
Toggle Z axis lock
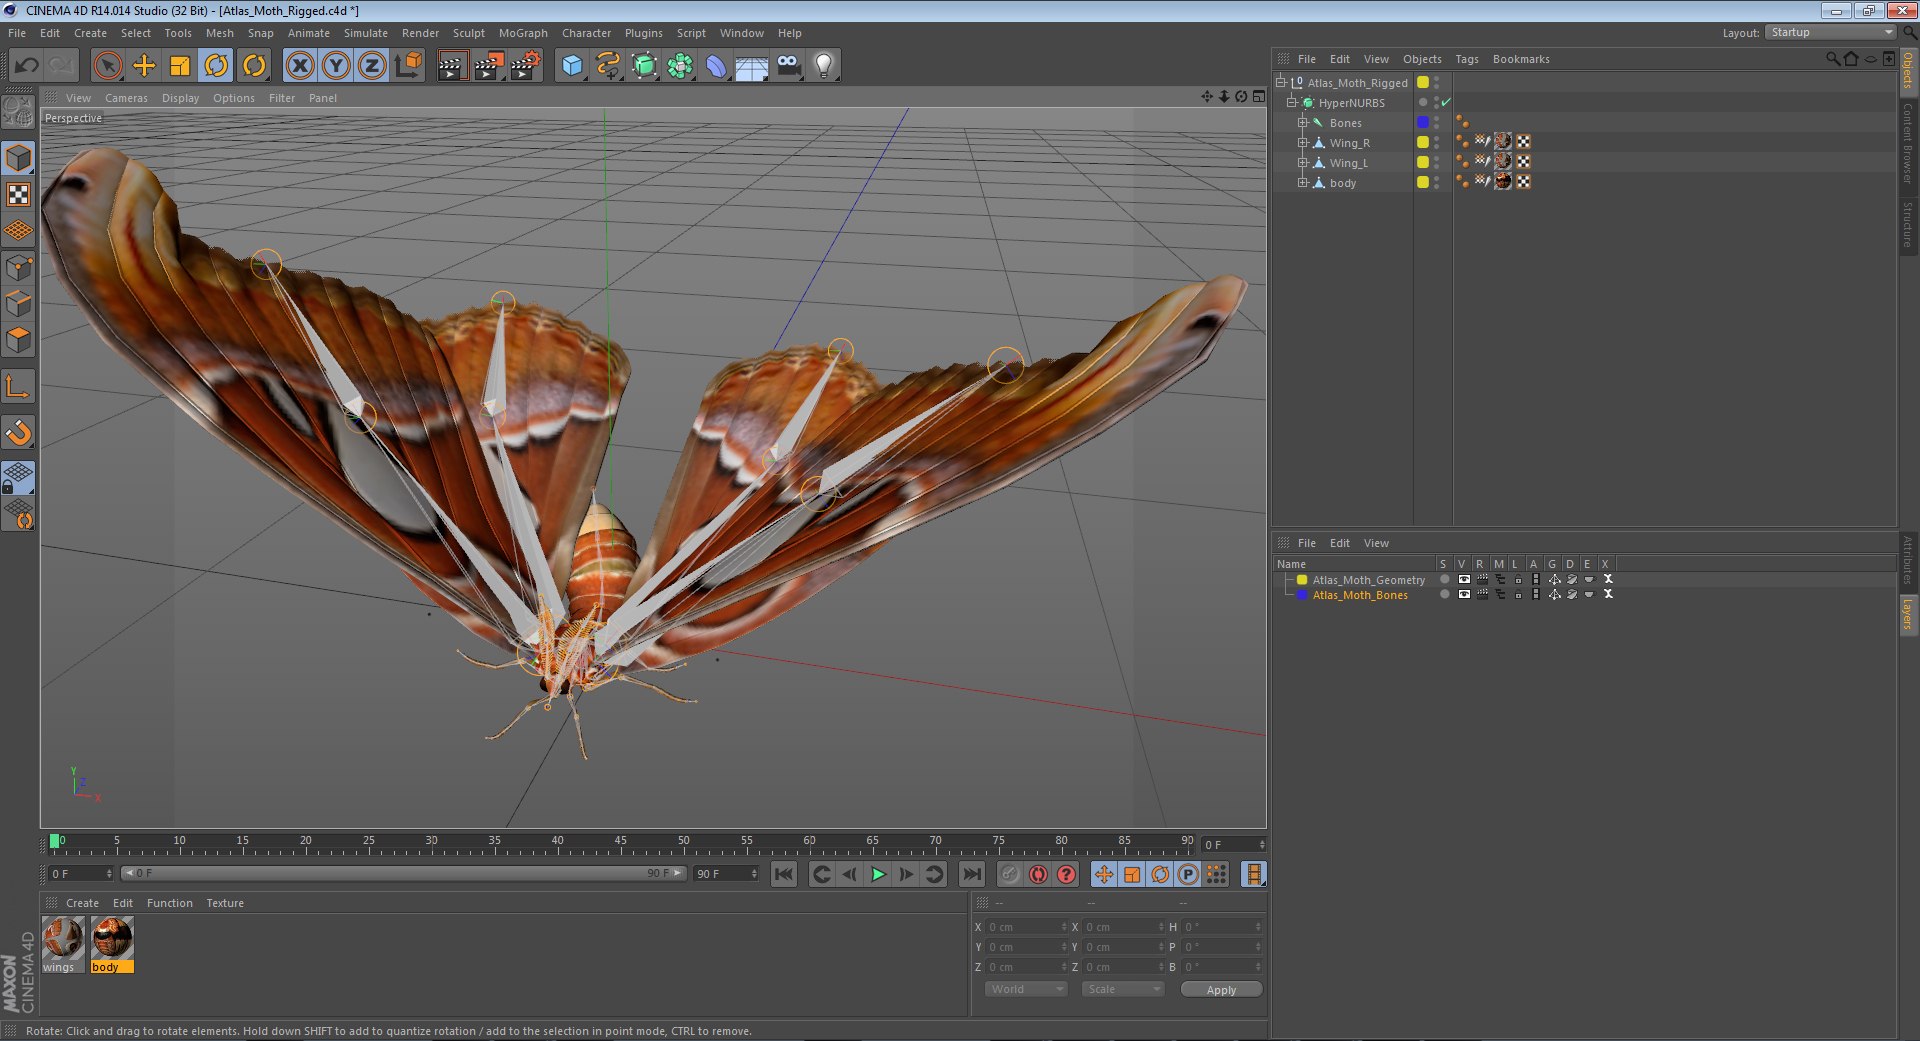(372, 66)
